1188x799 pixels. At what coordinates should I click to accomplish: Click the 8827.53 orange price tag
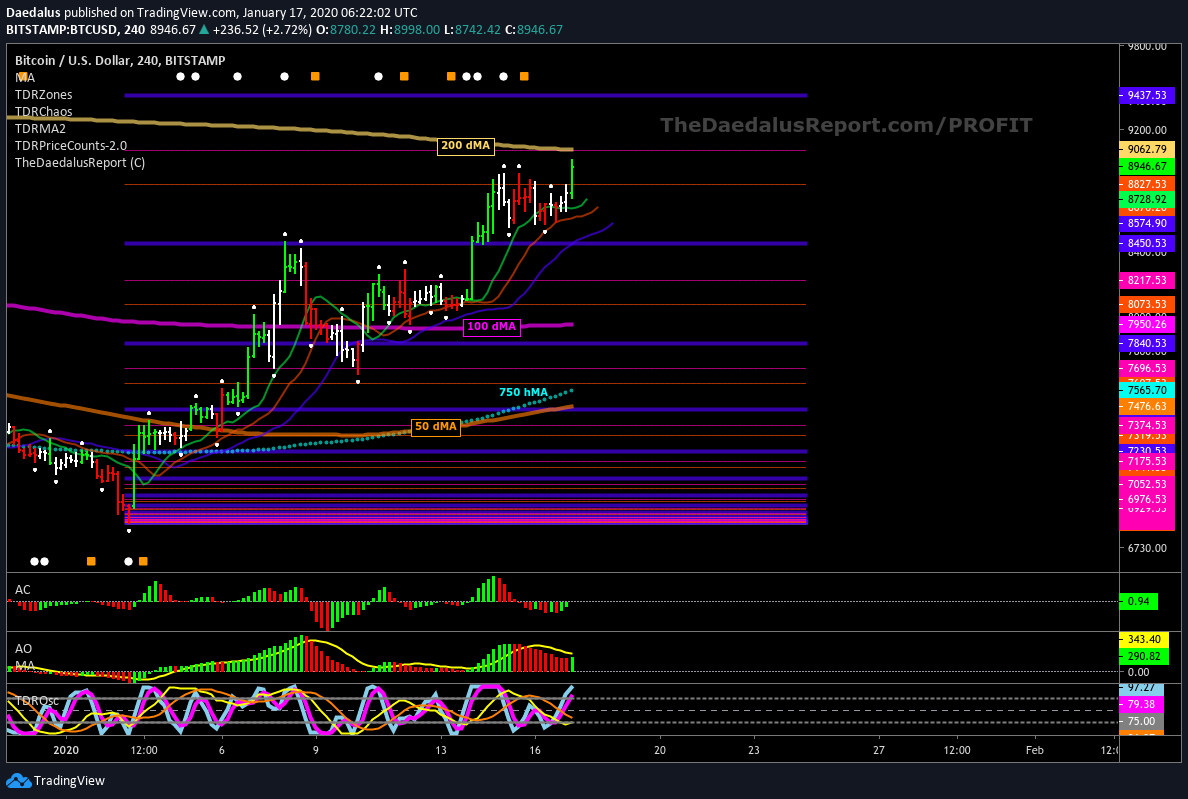coord(1147,184)
